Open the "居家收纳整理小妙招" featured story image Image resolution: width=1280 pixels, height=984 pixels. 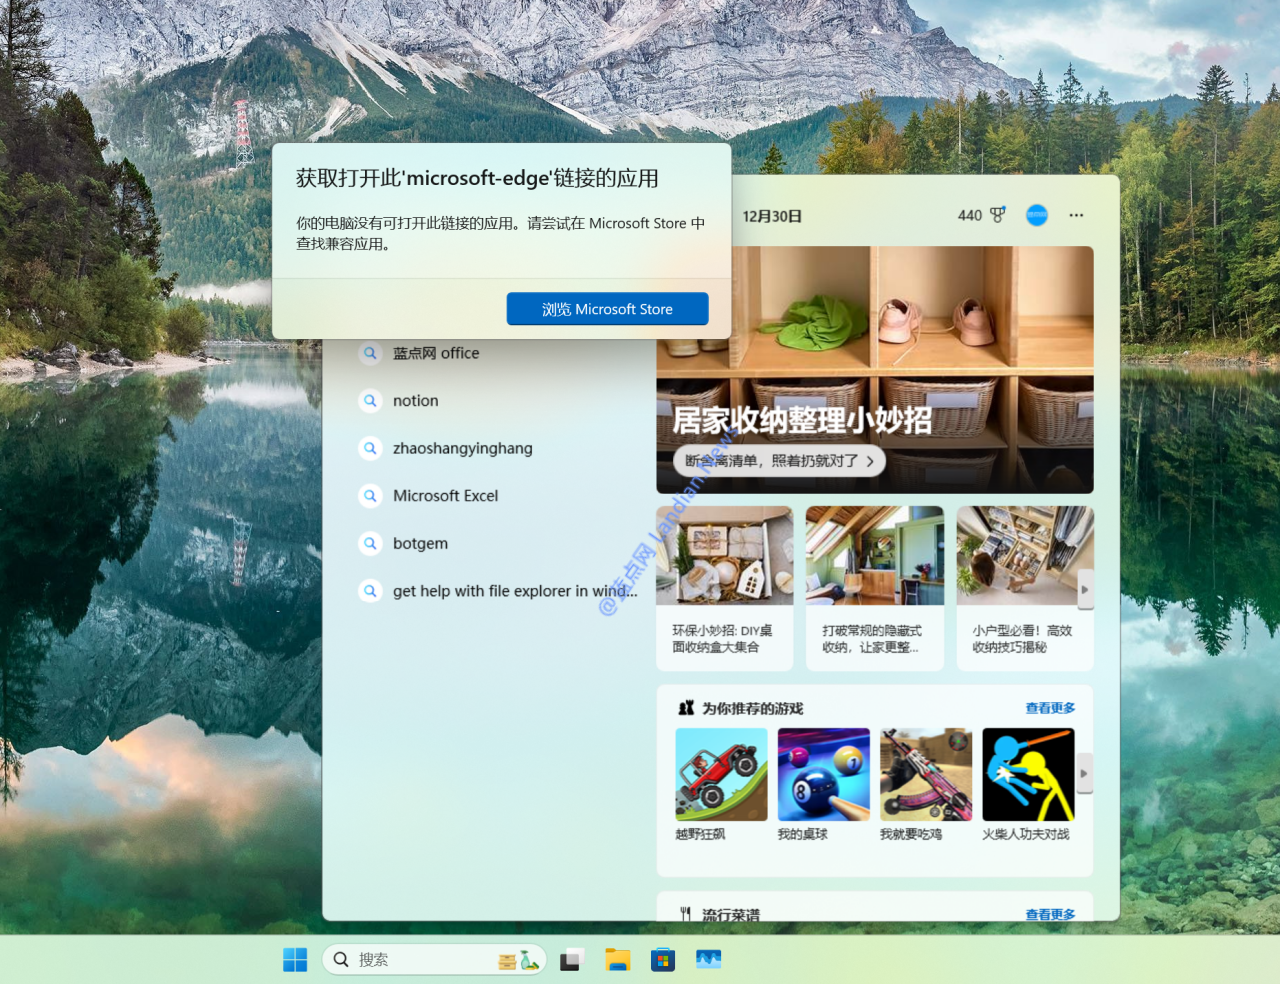875,370
